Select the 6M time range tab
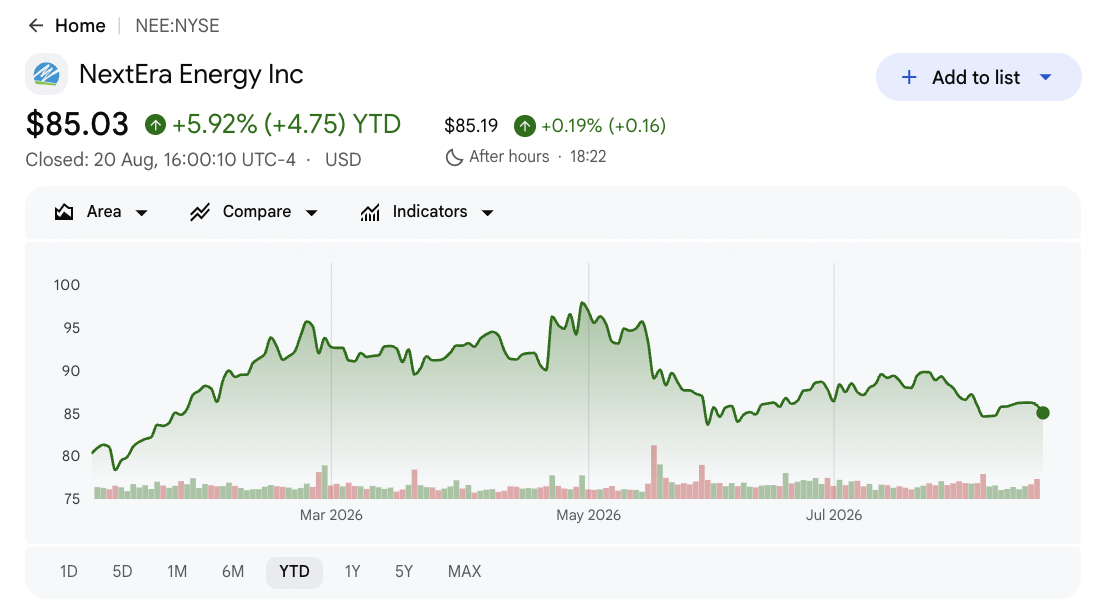The height and width of the screenshot is (602, 1100). click(x=233, y=572)
